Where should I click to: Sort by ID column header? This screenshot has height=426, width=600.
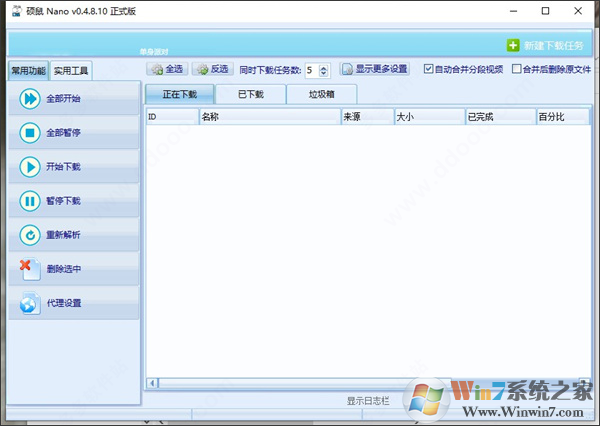173,117
